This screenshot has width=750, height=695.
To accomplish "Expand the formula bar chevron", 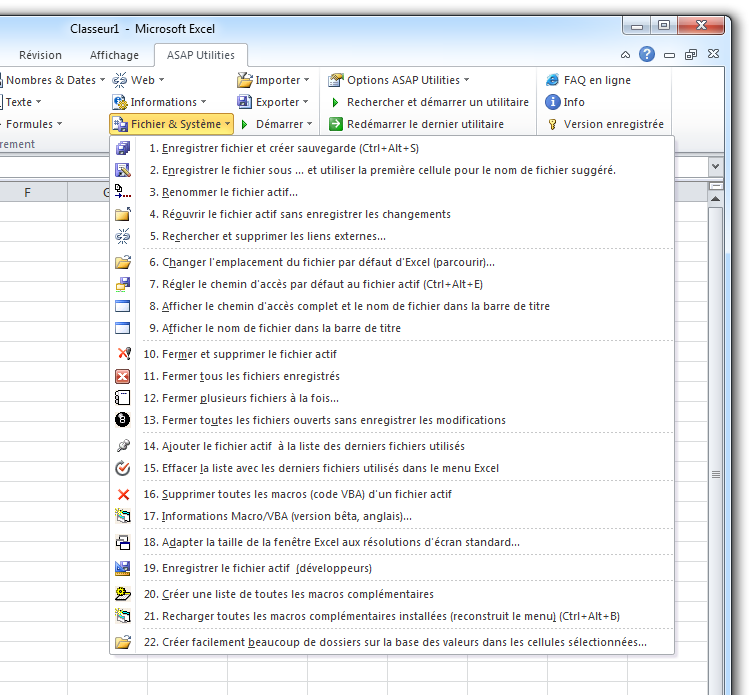I will (715, 166).
